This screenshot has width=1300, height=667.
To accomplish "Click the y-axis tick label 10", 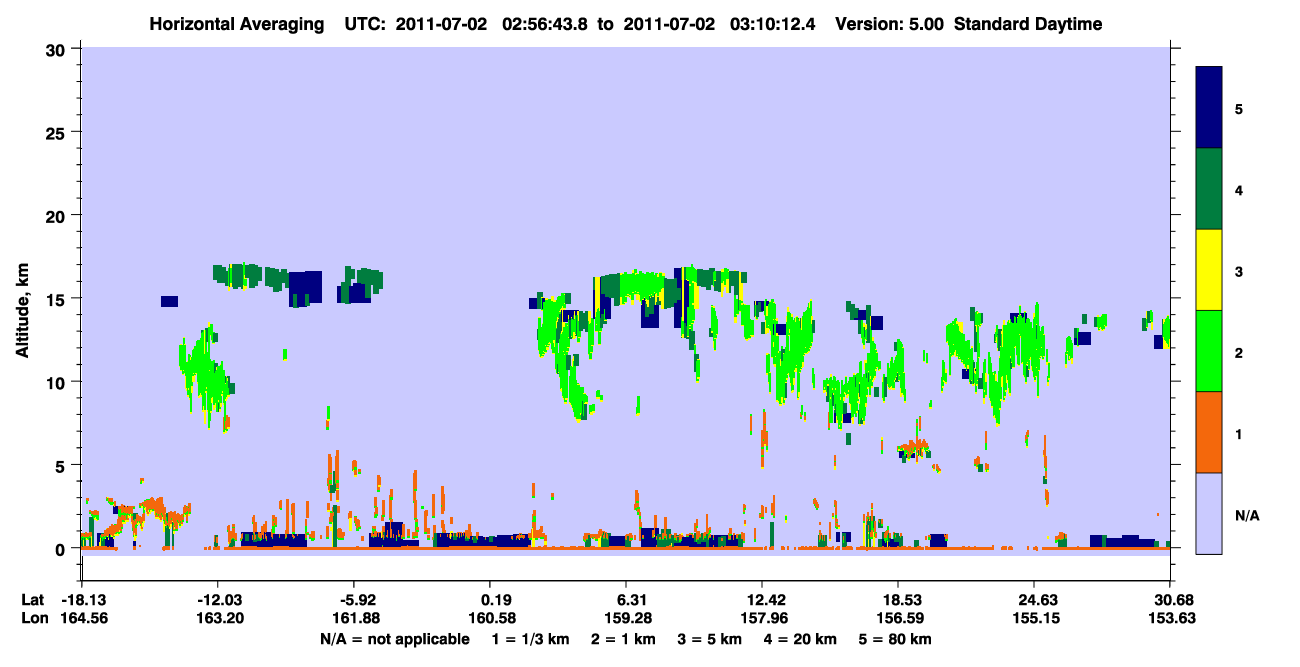I will pyautogui.click(x=58, y=382).
